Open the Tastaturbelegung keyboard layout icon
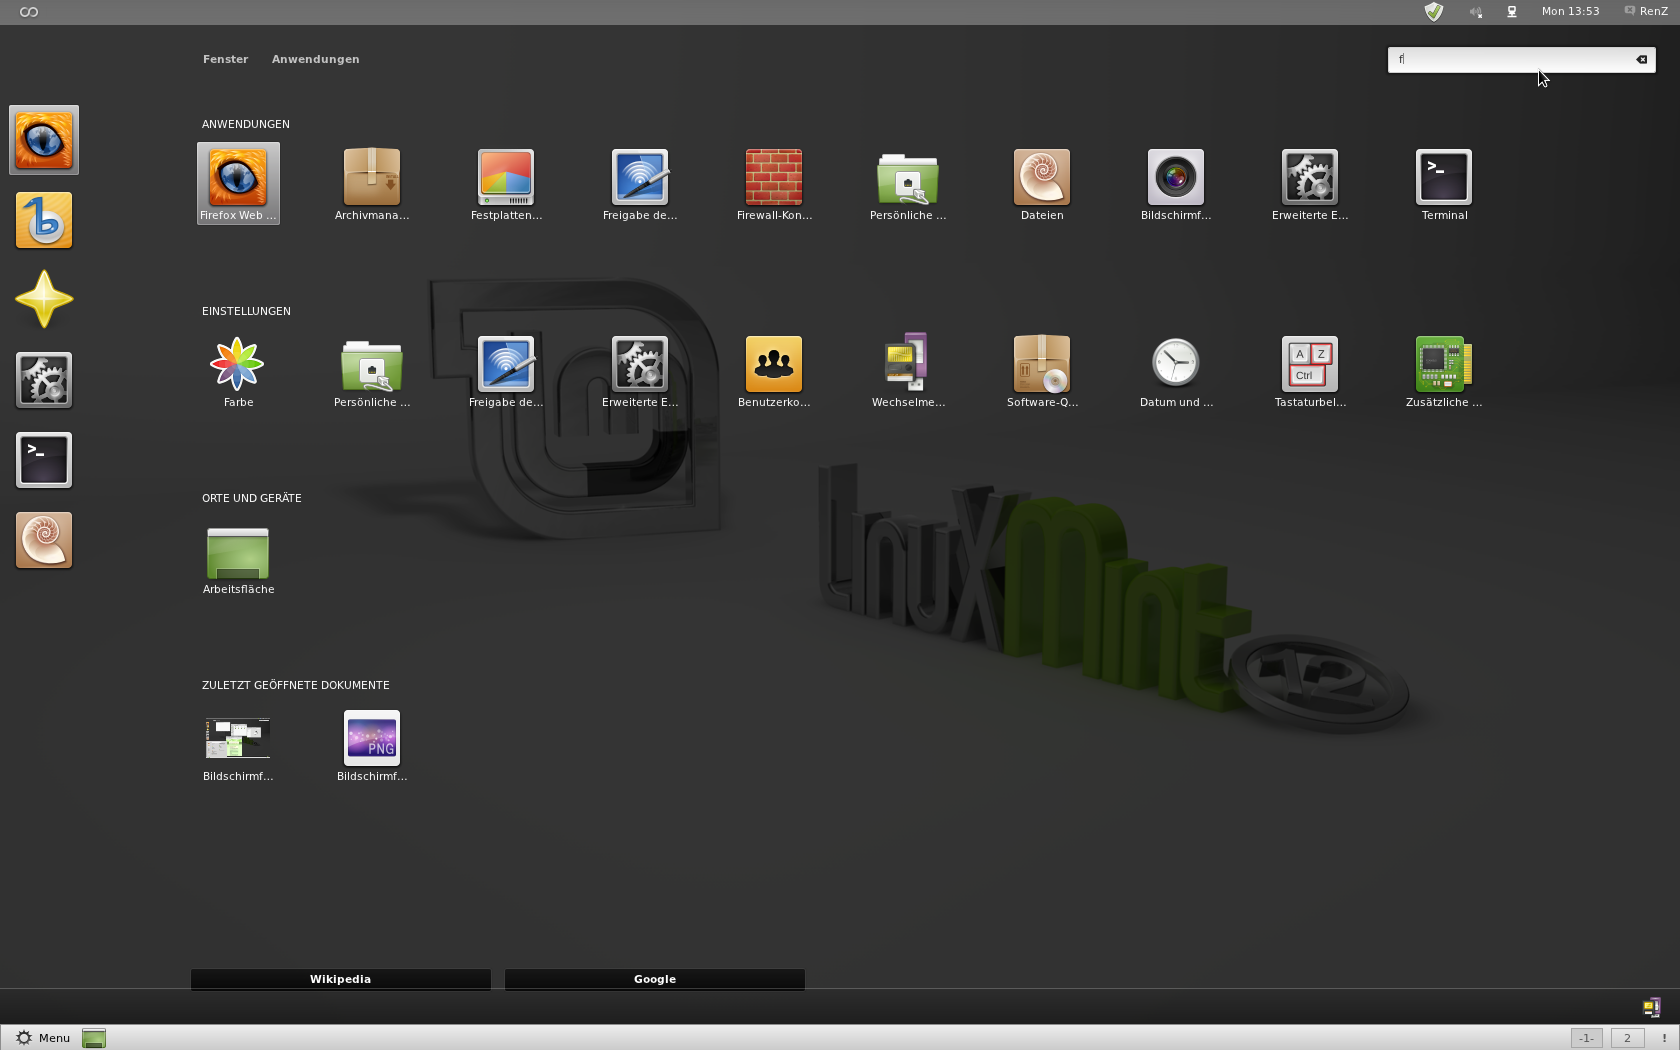The height and width of the screenshot is (1050, 1680). click(x=1310, y=370)
